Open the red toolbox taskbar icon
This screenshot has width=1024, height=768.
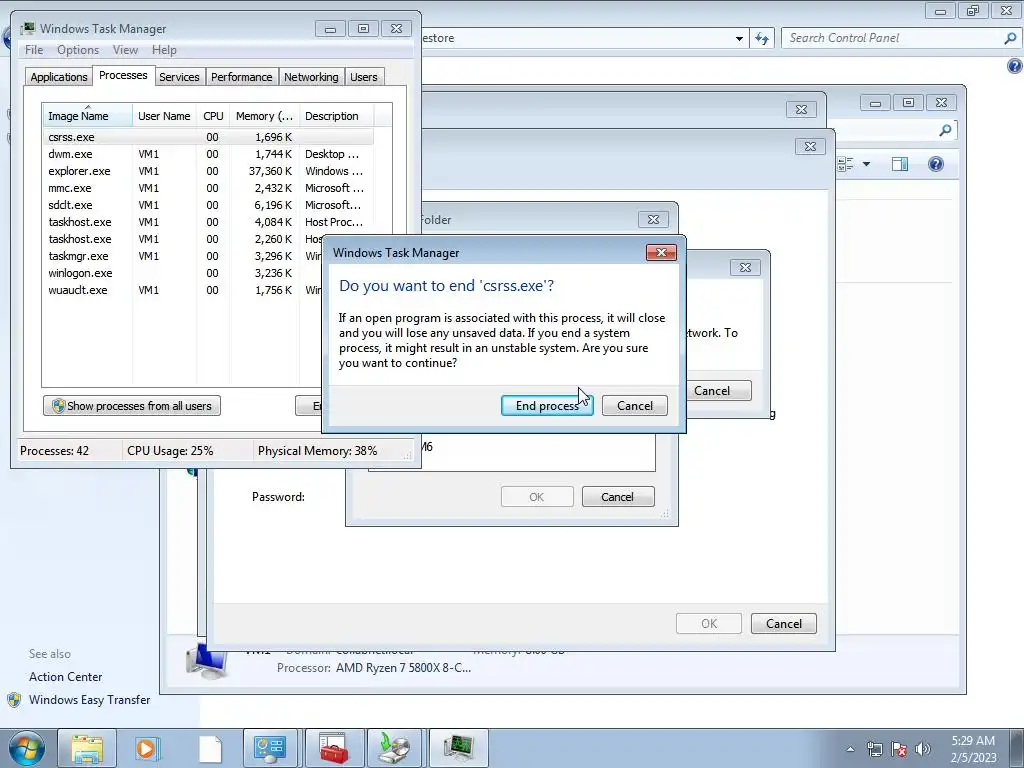click(333, 748)
